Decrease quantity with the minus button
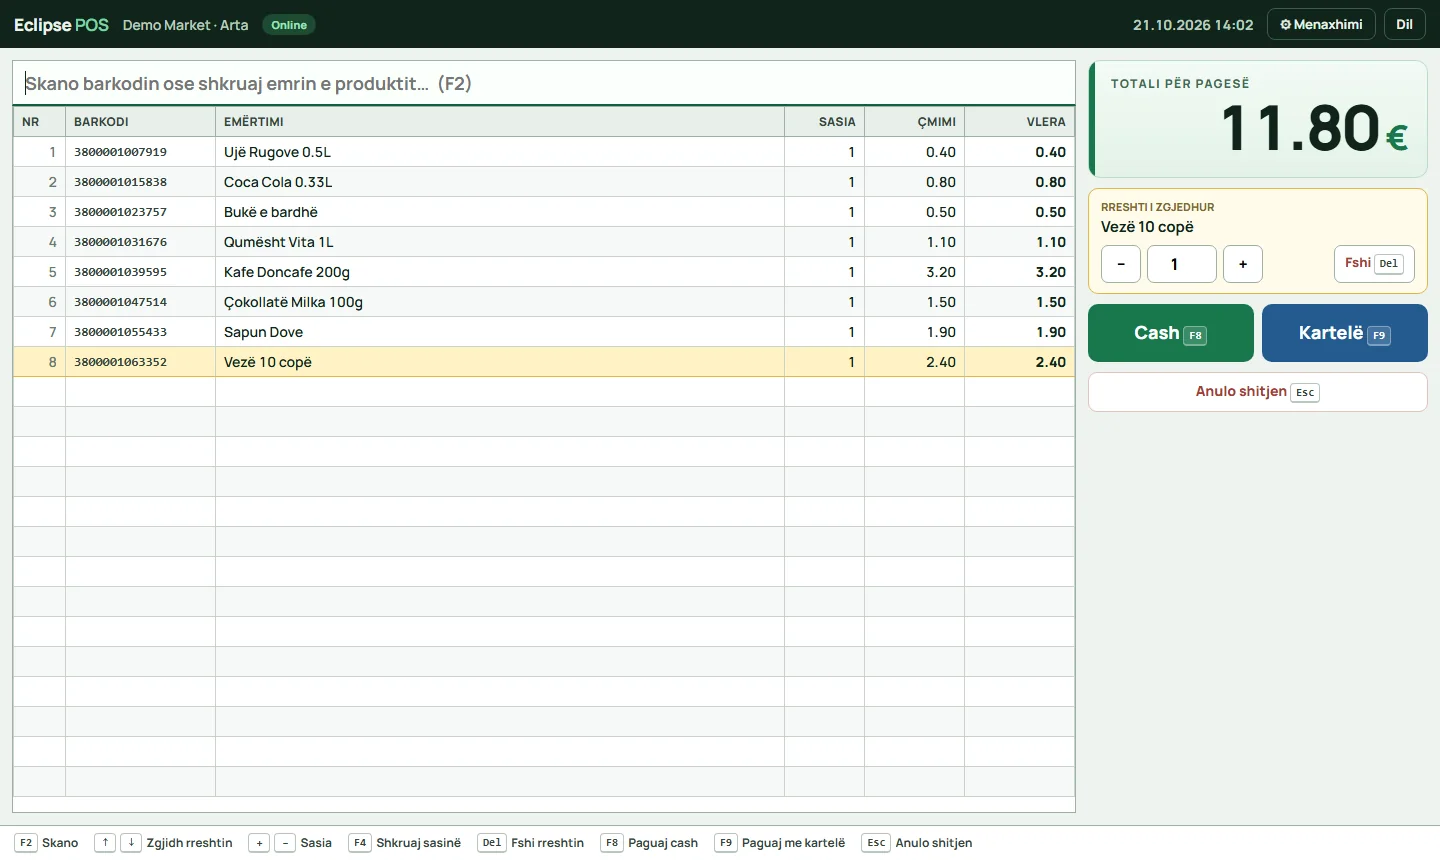 [1121, 264]
